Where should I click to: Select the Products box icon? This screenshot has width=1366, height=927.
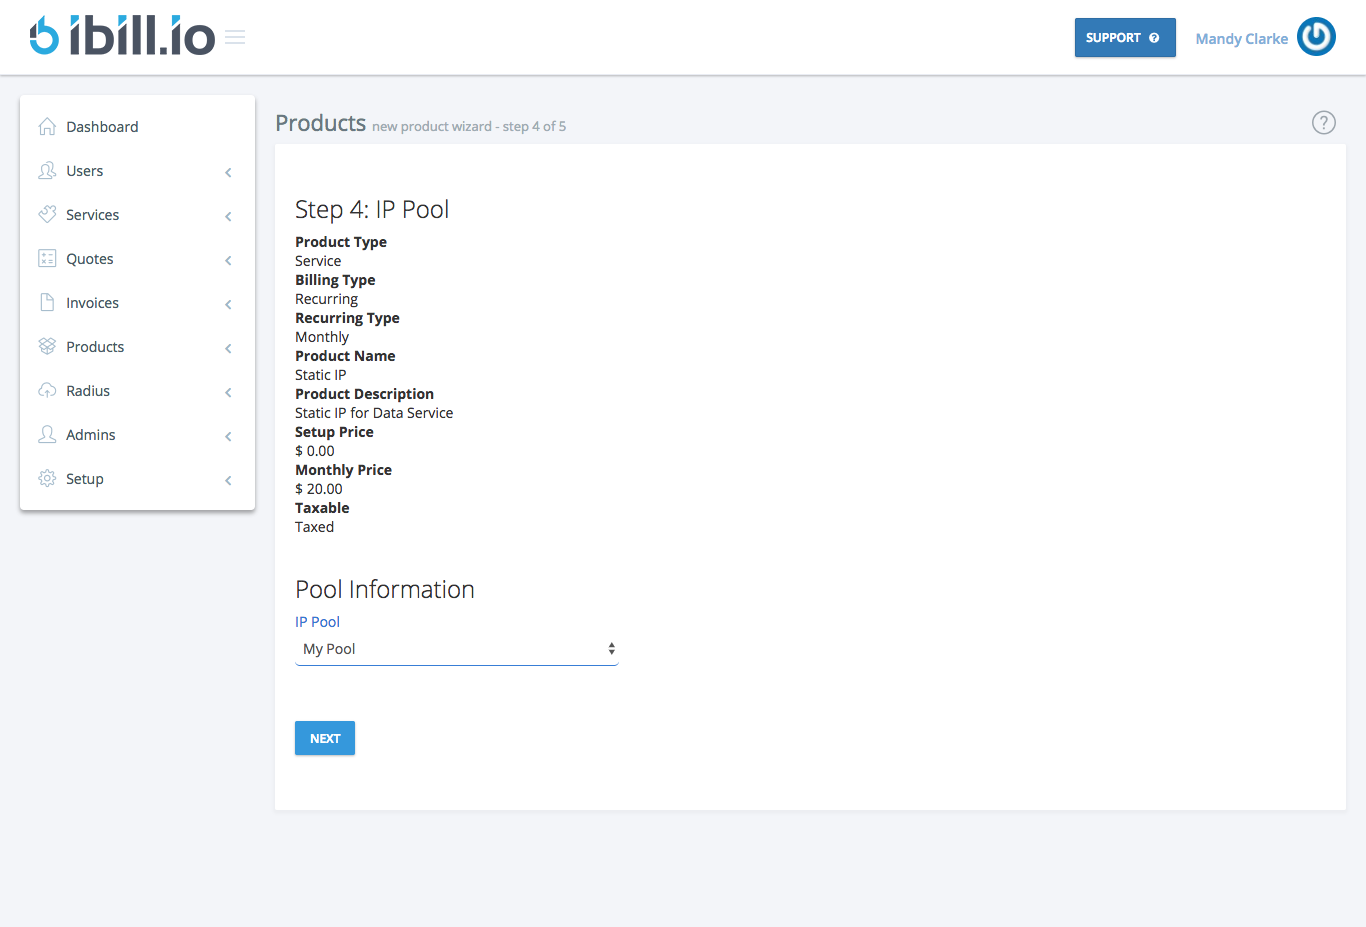coord(47,346)
